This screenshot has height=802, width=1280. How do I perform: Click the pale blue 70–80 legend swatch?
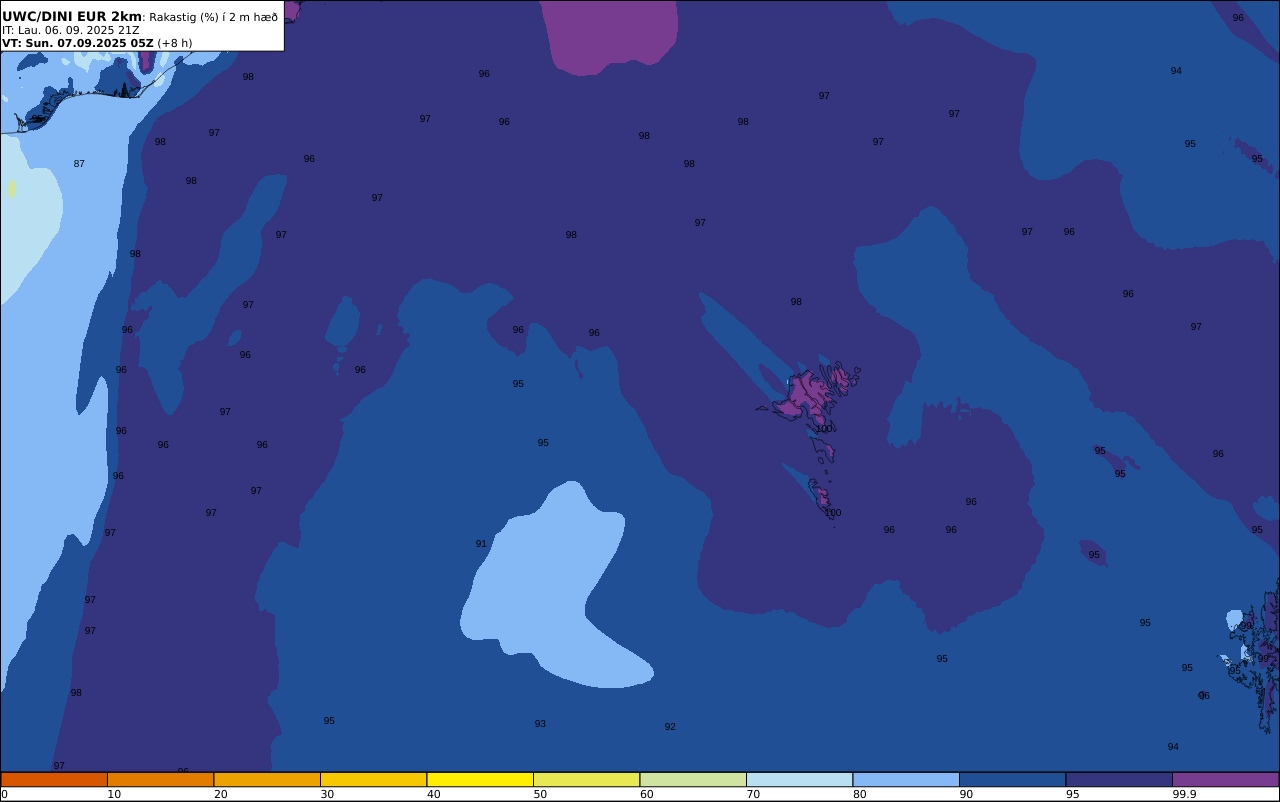(x=799, y=779)
